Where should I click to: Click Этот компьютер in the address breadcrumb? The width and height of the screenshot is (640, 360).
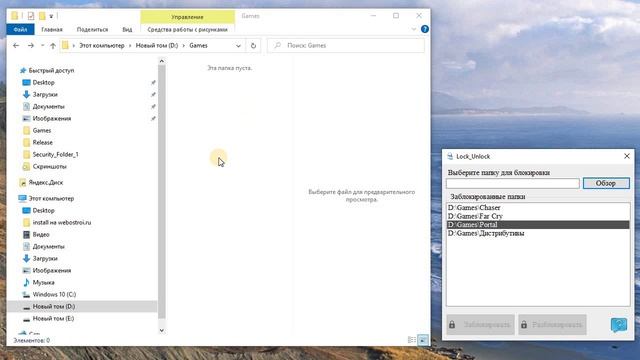click(102, 46)
